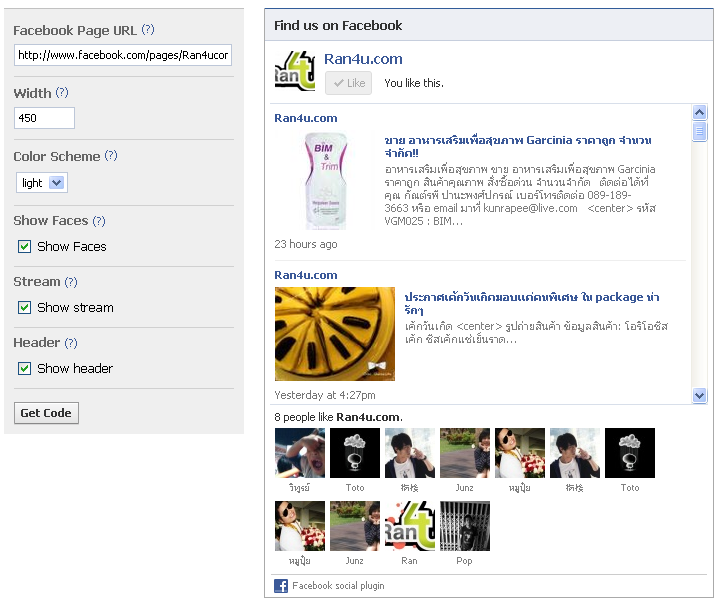Uncheck the Show header checkbox
Viewport: 718px width, 602px height.
pyautogui.click(x=24, y=369)
